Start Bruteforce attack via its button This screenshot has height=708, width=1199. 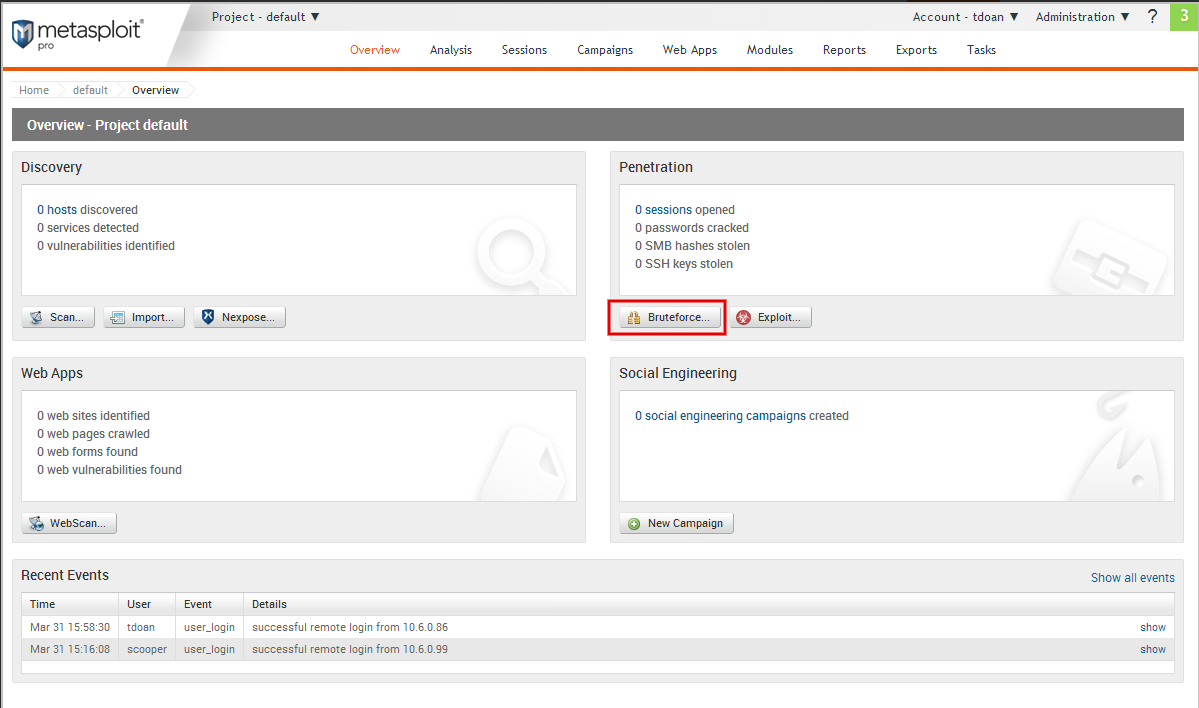tap(666, 318)
